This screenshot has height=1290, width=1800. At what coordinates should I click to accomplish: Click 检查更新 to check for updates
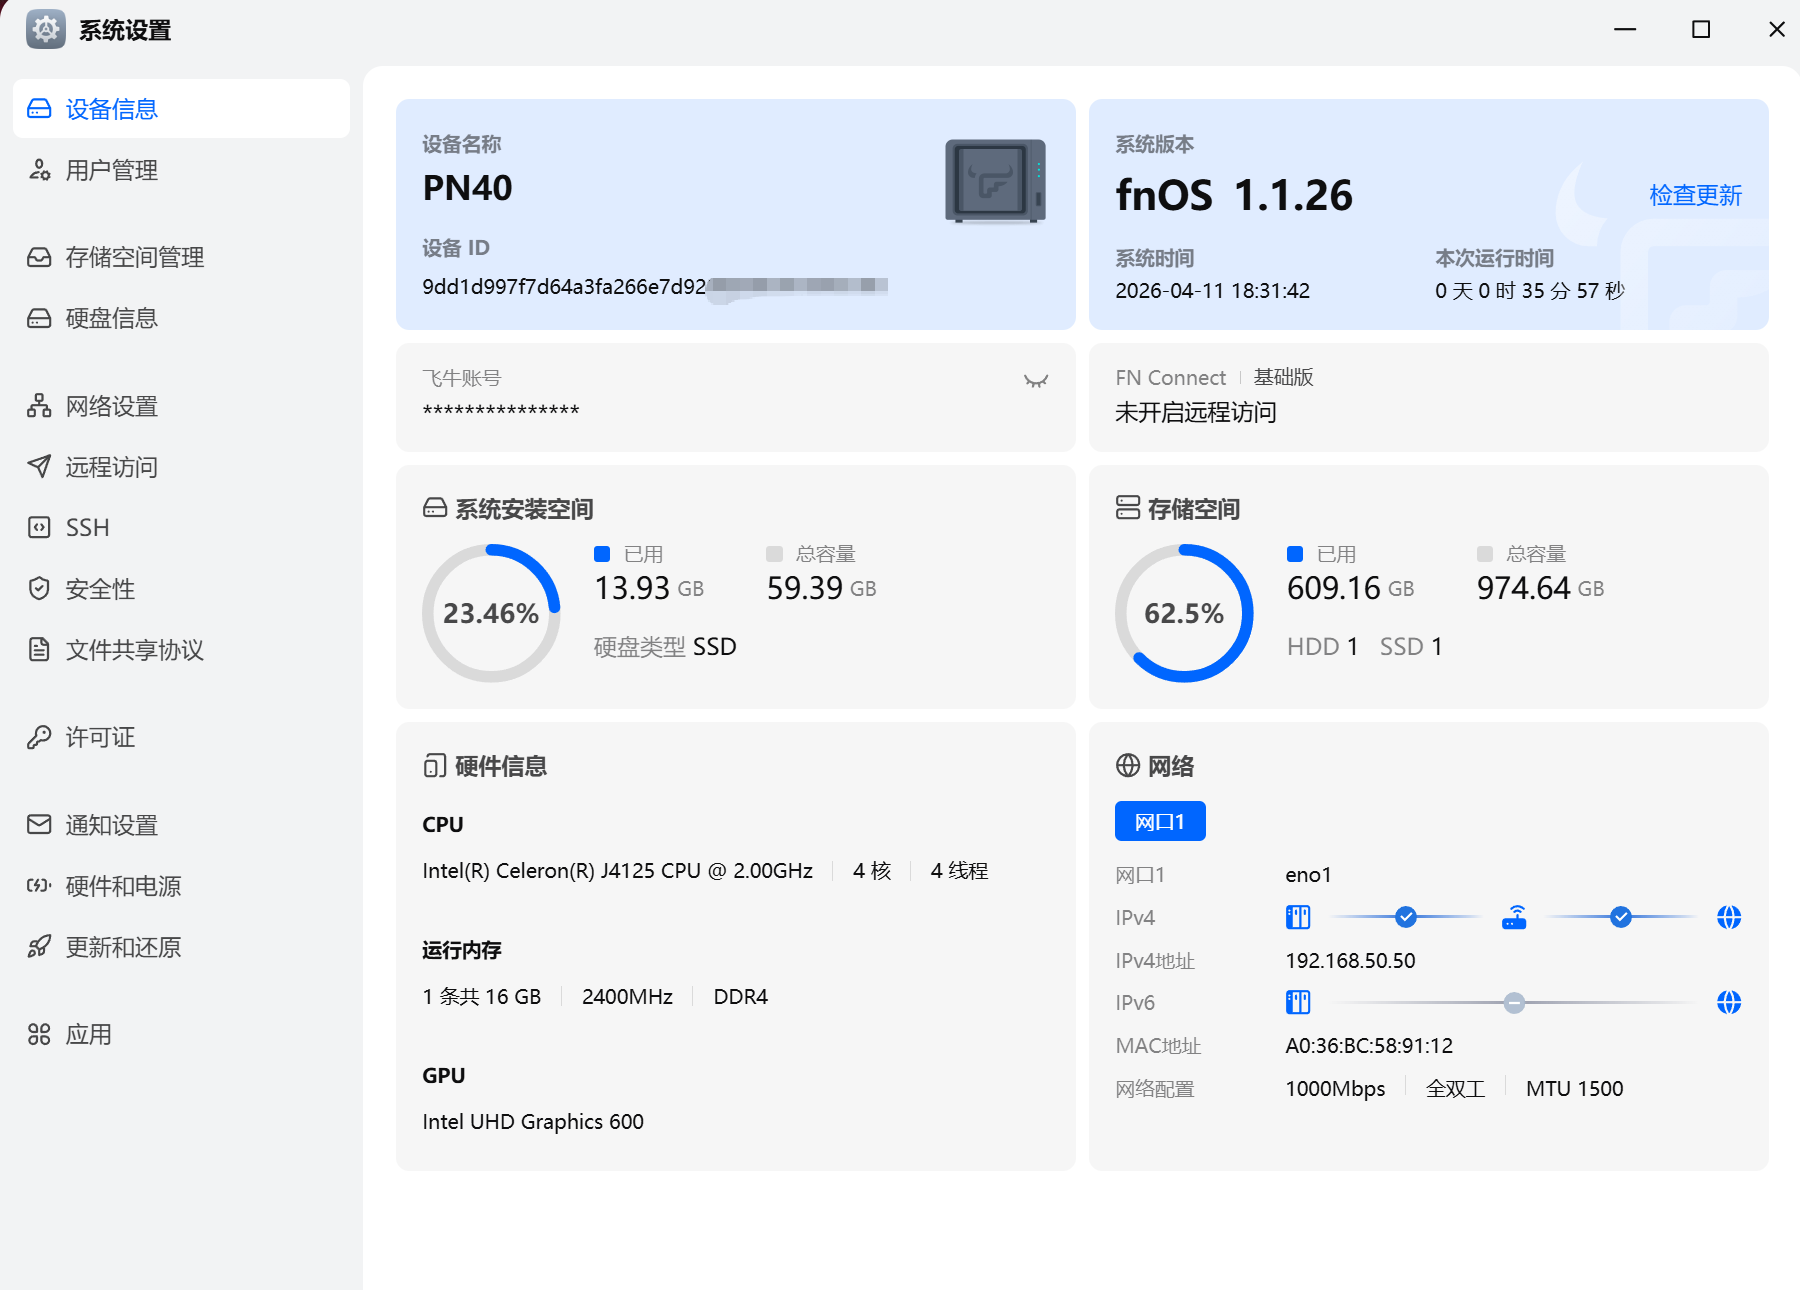tap(1695, 195)
